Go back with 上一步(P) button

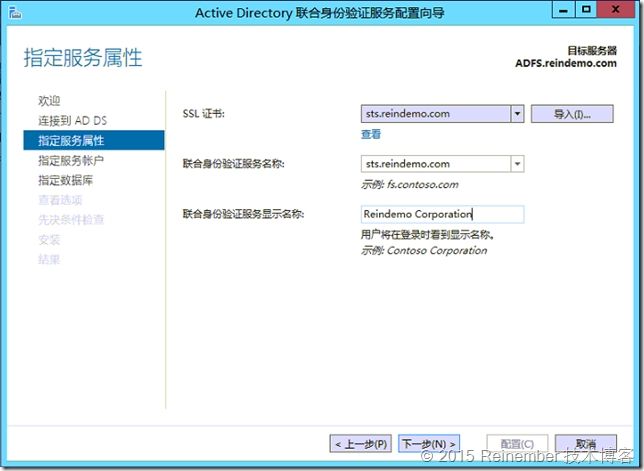(361, 444)
